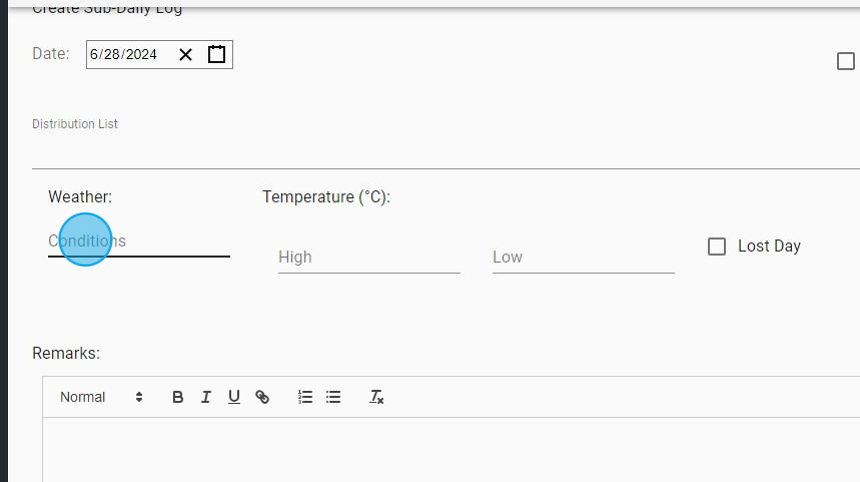Check the Lost Day checkbox

[717, 246]
